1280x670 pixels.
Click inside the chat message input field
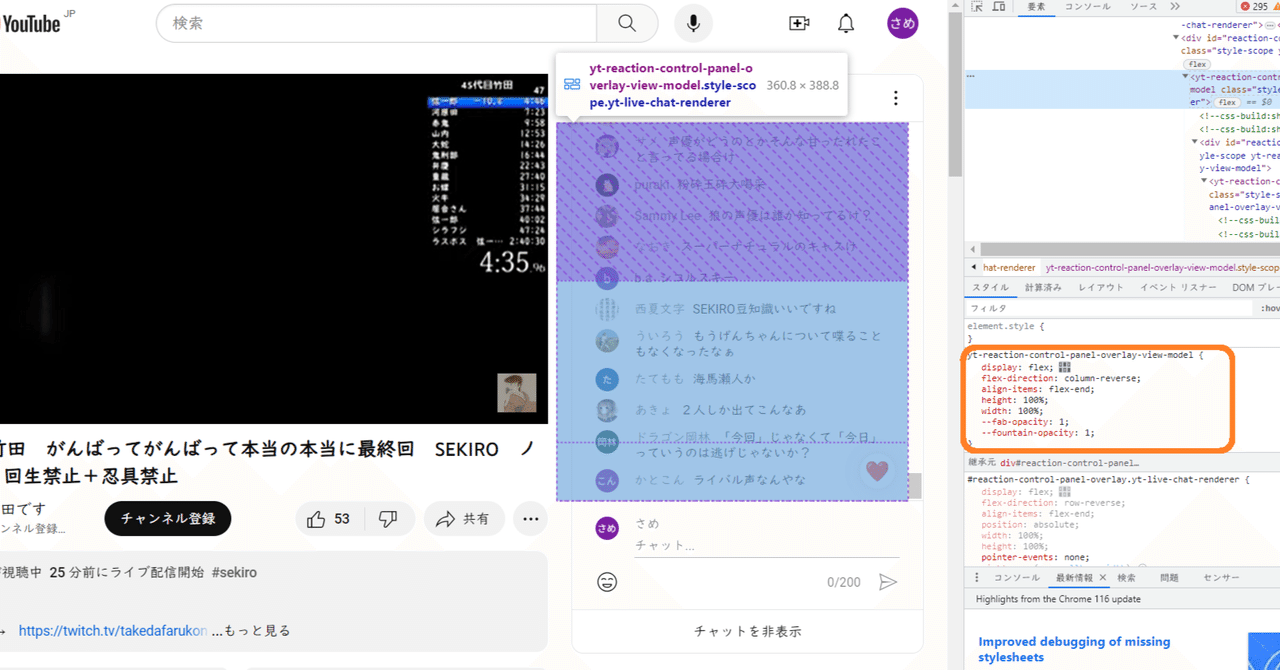[760, 545]
